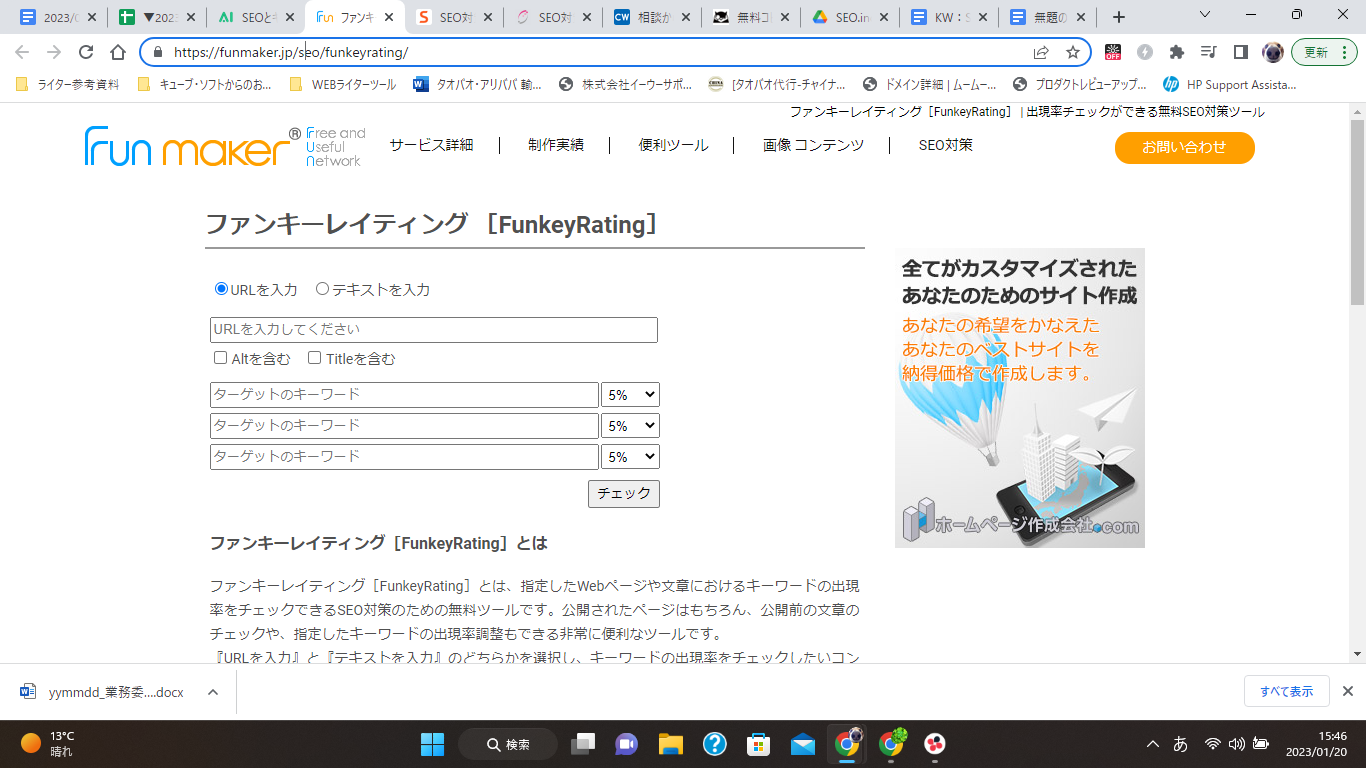
Task: Focus the URLを入力してください field
Action: (434, 330)
